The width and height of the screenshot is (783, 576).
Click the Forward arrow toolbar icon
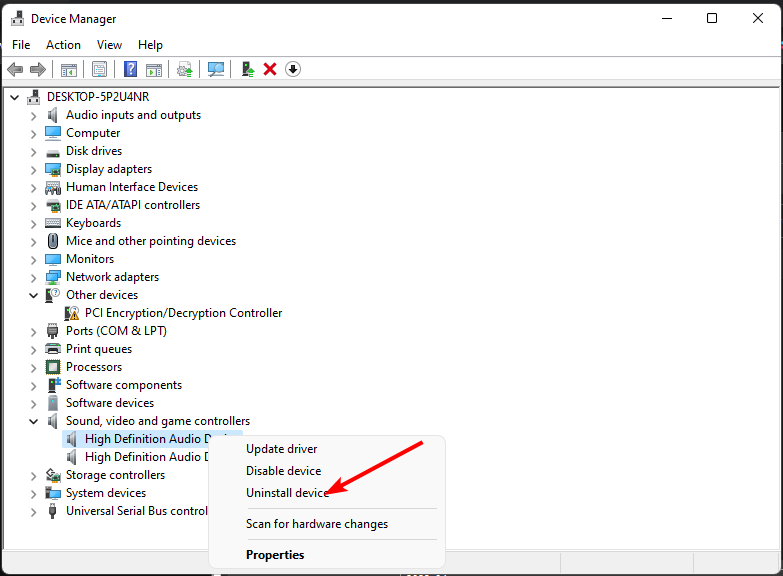pos(38,69)
